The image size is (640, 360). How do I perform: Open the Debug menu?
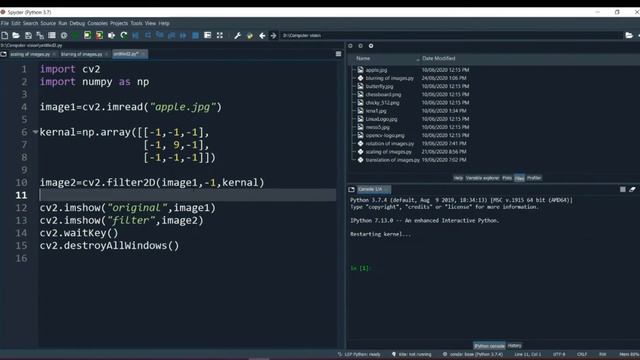point(77,23)
